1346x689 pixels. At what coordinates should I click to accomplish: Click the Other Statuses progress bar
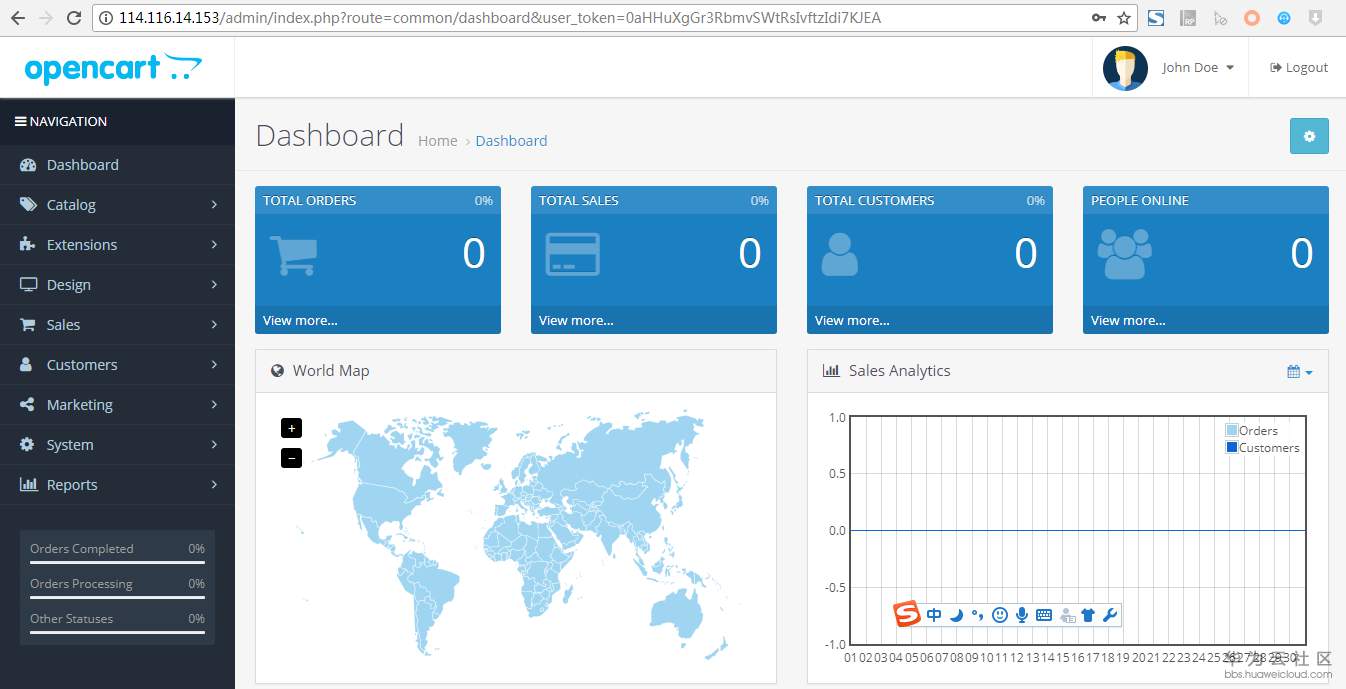click(117, 633)
